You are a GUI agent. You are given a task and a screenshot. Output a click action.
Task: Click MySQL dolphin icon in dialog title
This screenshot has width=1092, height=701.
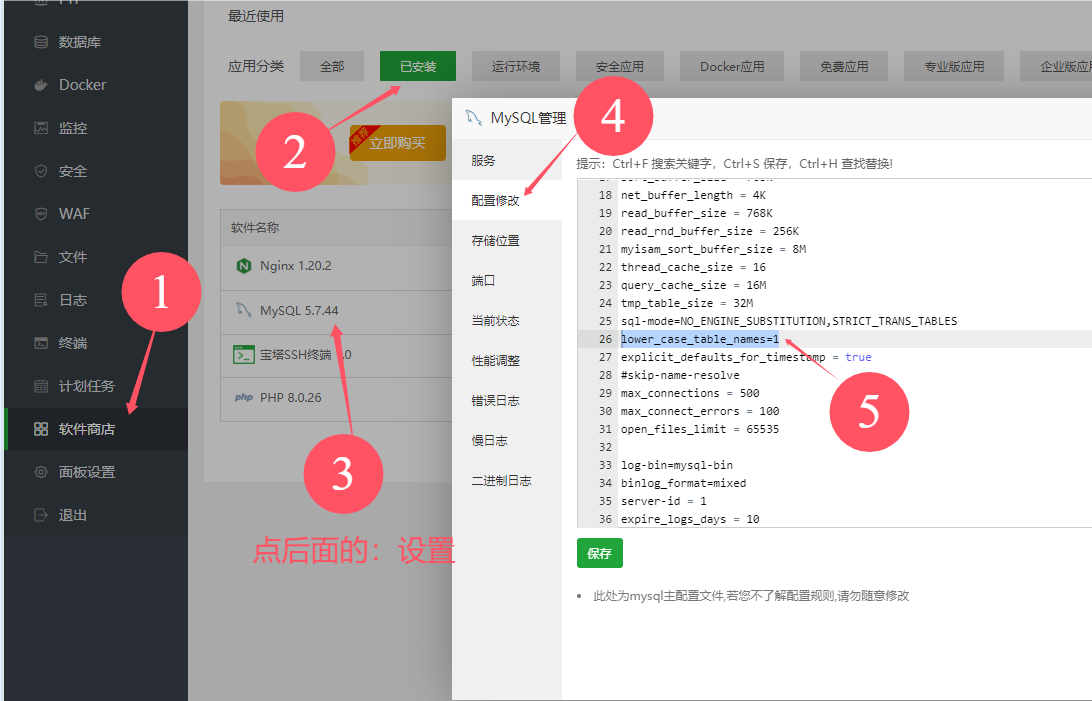pyautogui.click(x=474, y=118)
